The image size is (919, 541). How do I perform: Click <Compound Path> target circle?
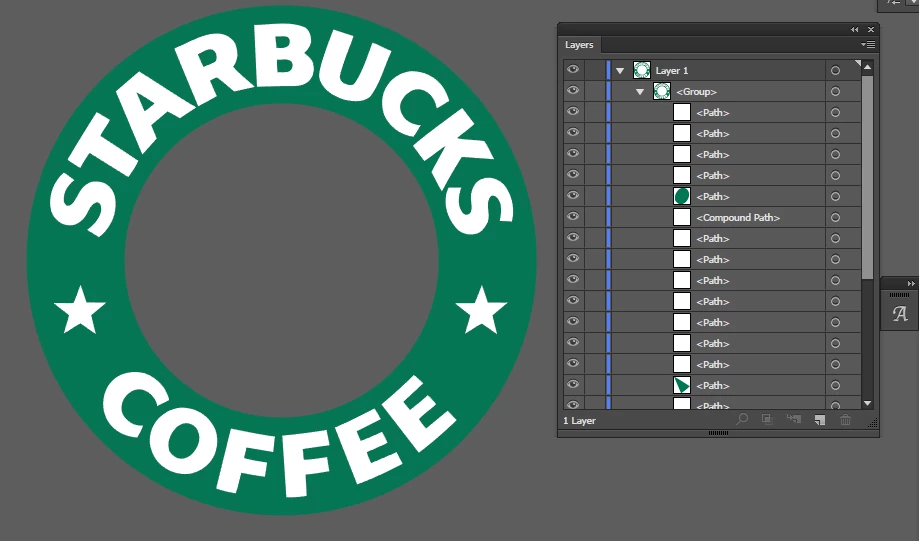[x=835, y=217]
